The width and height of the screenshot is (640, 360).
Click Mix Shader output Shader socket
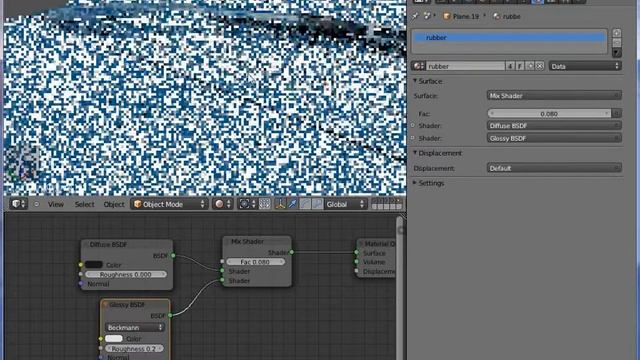291,252
